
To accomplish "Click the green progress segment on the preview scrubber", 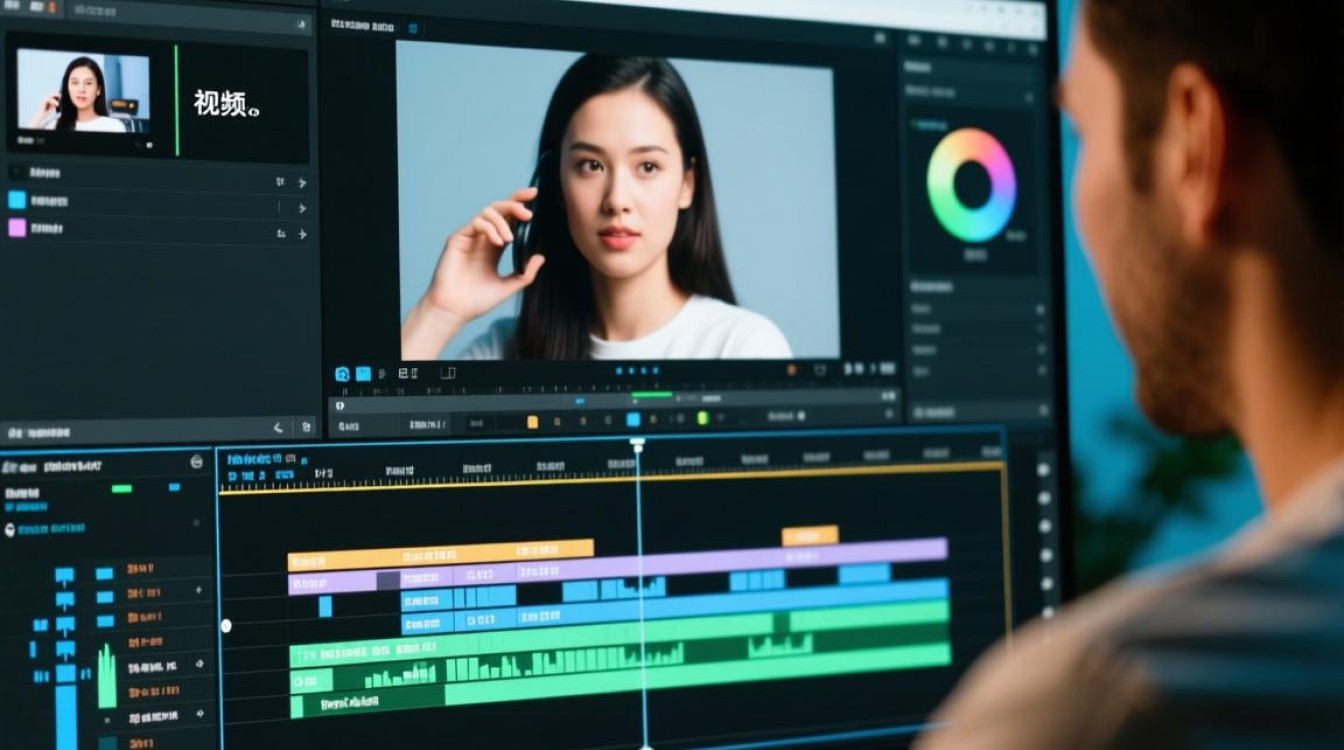I will tap(652, 395).
